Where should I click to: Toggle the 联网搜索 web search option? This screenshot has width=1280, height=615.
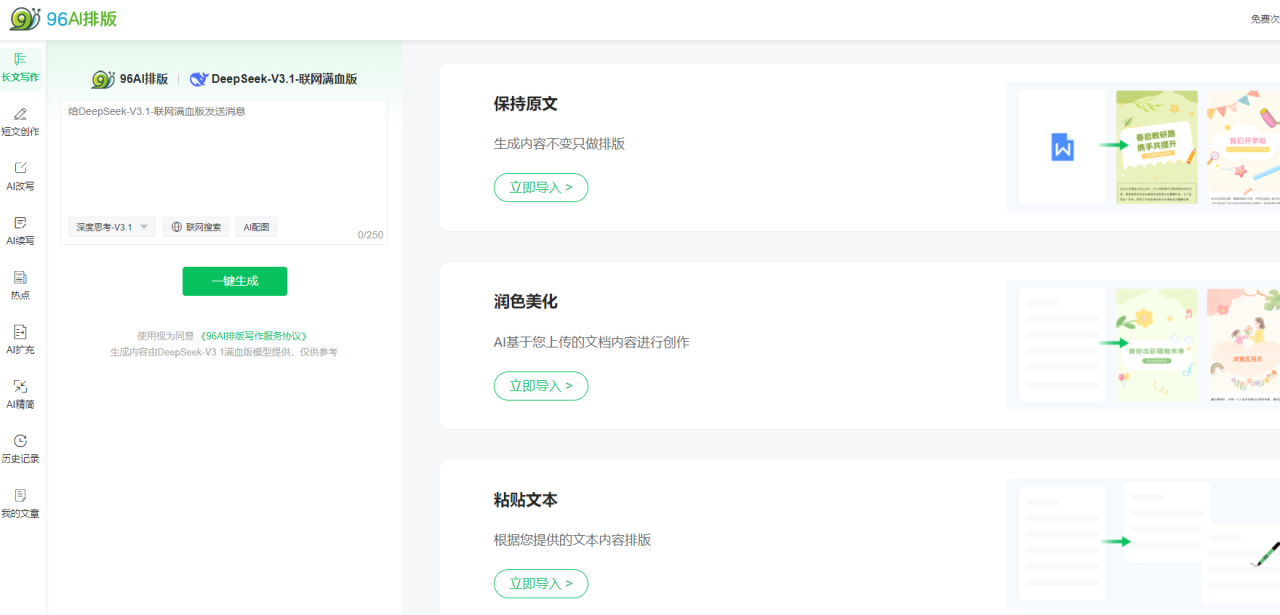[x=196, y=227]
